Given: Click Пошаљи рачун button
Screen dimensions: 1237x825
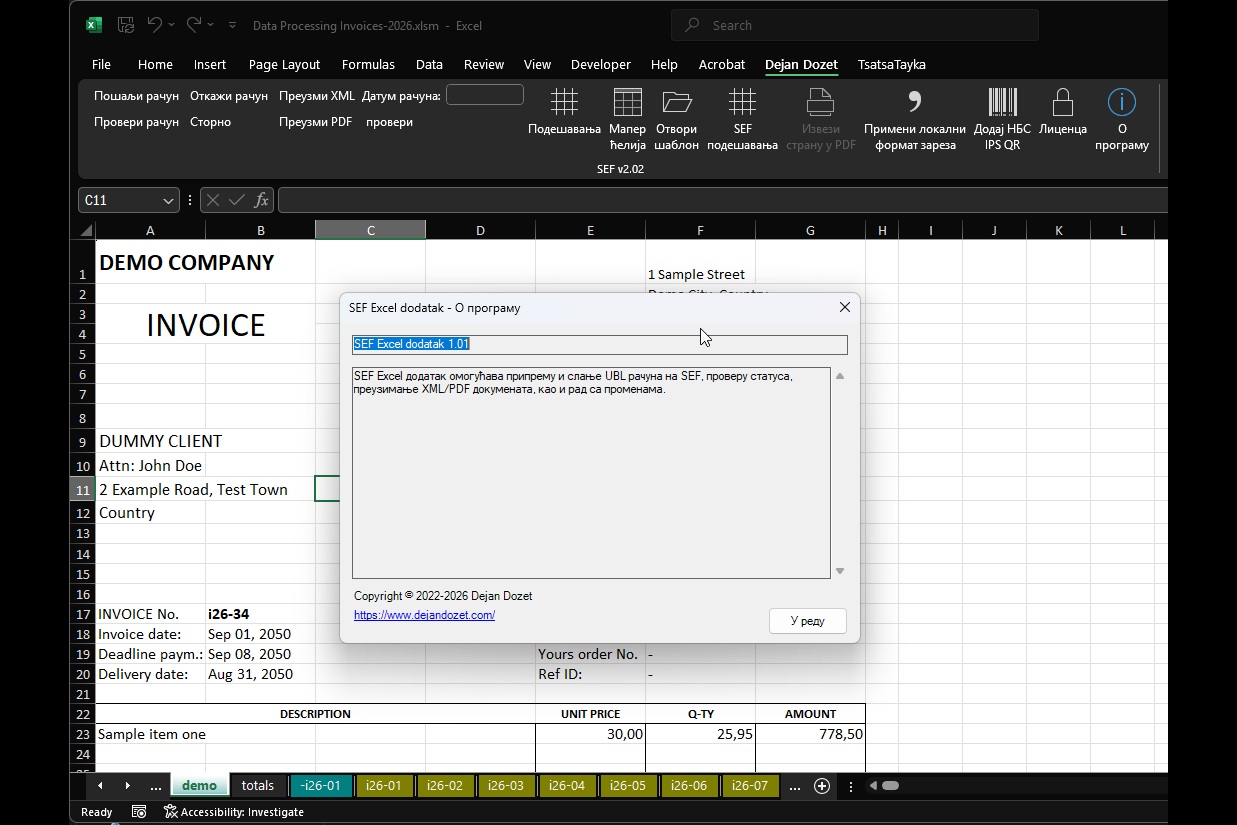Looking at the screenshot, I should pos(137,96).
